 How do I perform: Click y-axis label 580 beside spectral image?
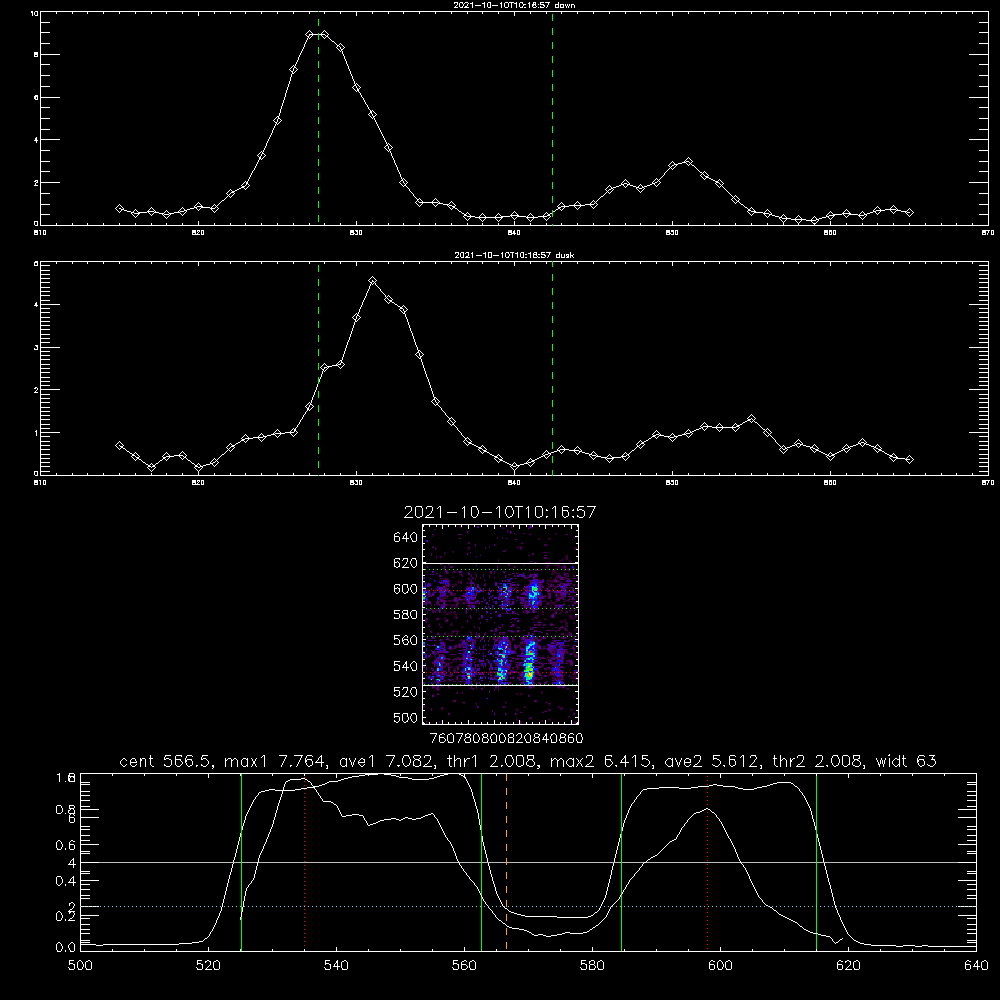point(406,615)
